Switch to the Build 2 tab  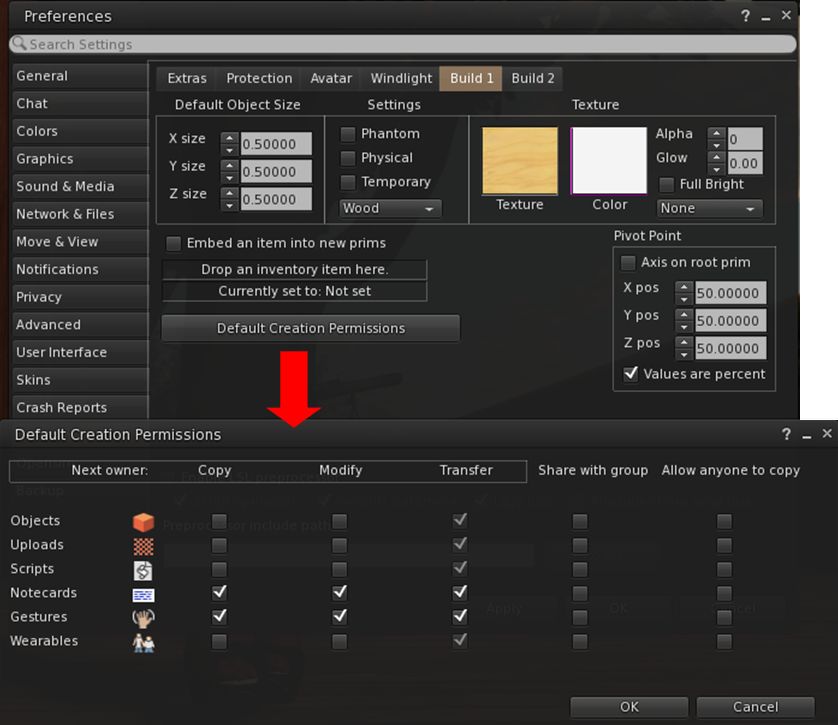[x=533, y=78]
